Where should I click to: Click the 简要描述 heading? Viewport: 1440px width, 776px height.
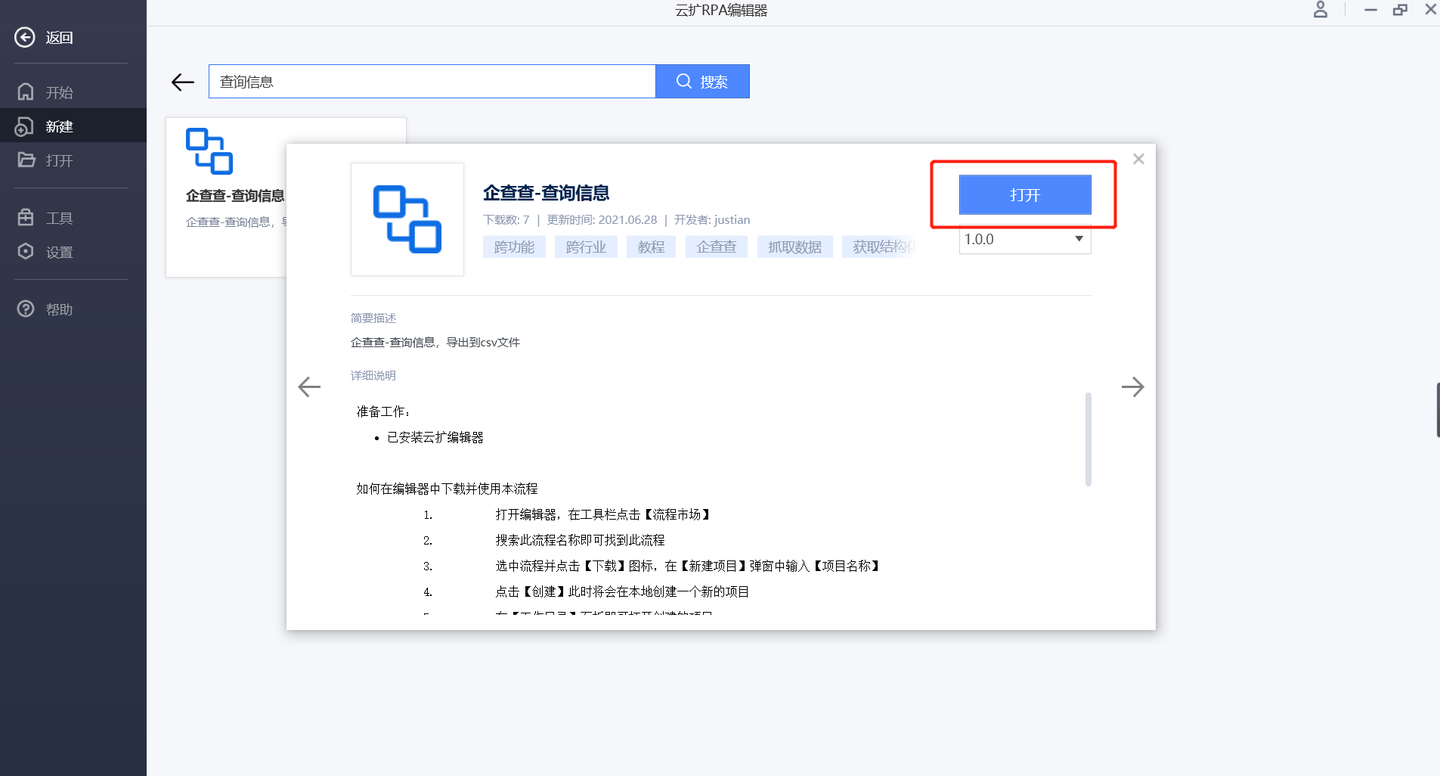(x=373, y=318)
